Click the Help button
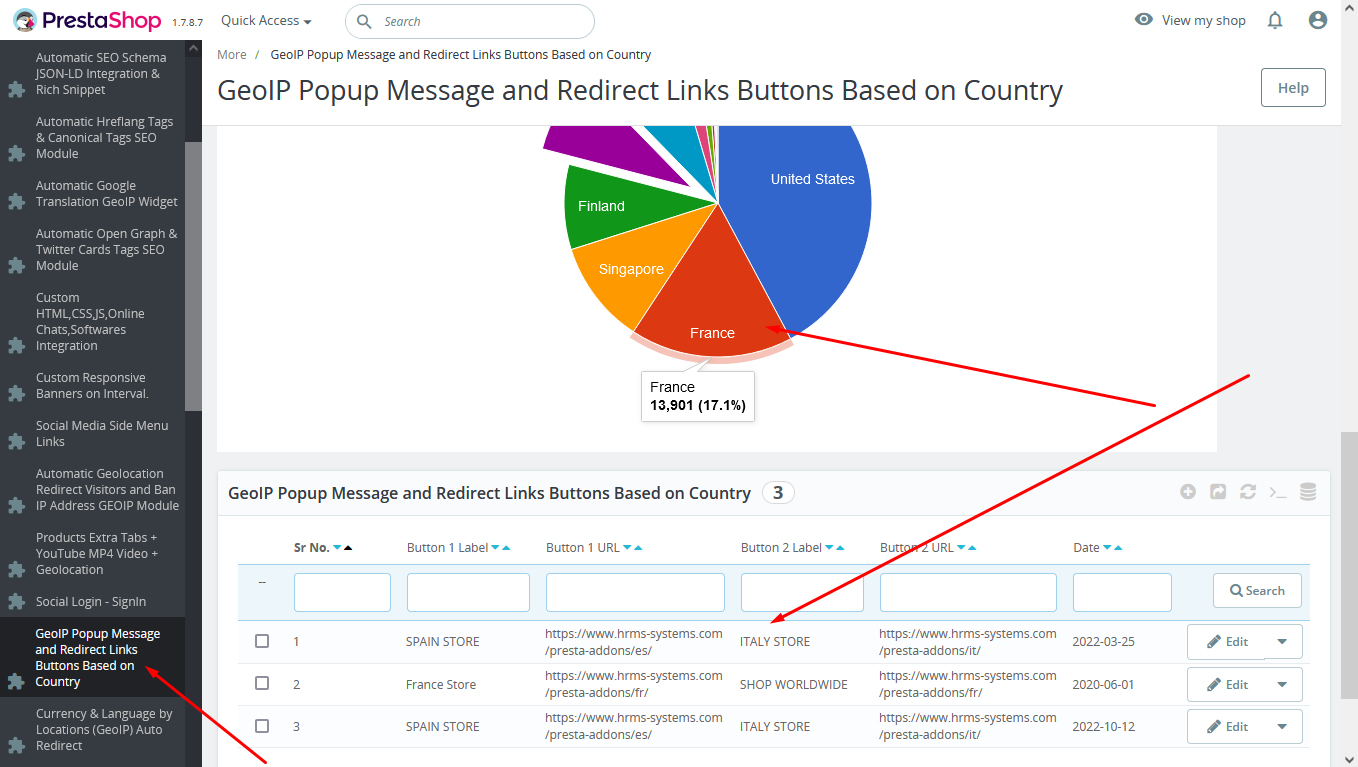This screenshot has height=767, width=1358. click(x=1293, y=88)
